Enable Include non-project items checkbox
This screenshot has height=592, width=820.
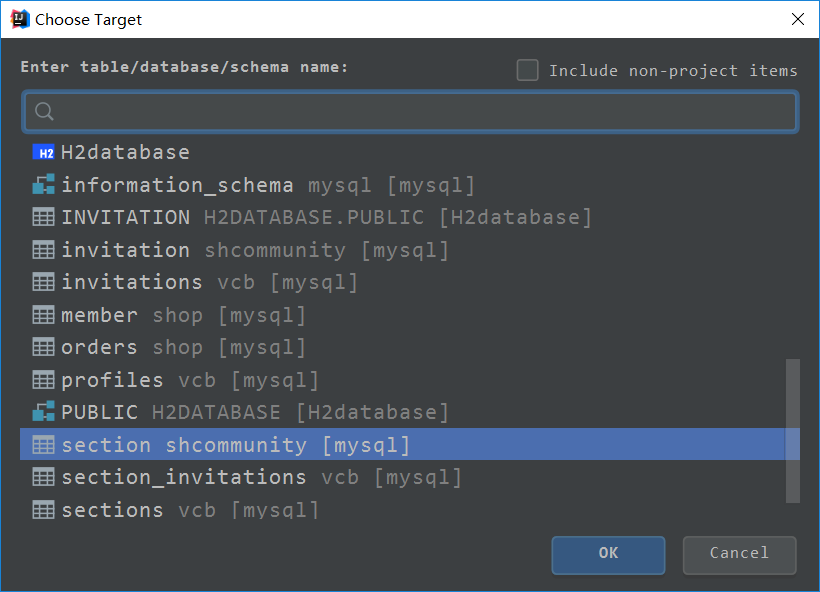[x=528, y=70]
